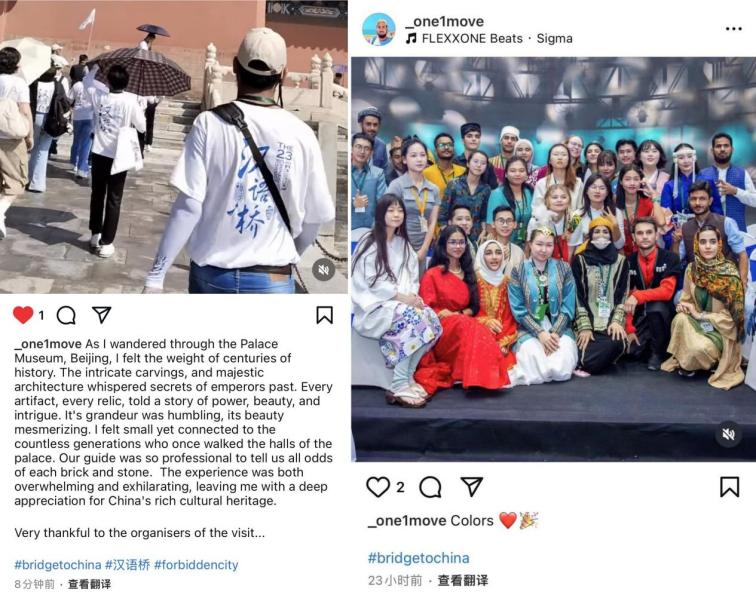Open the #汉语桥 hashtag
This screenshot has width=756, height=592.
click(128, 565)
